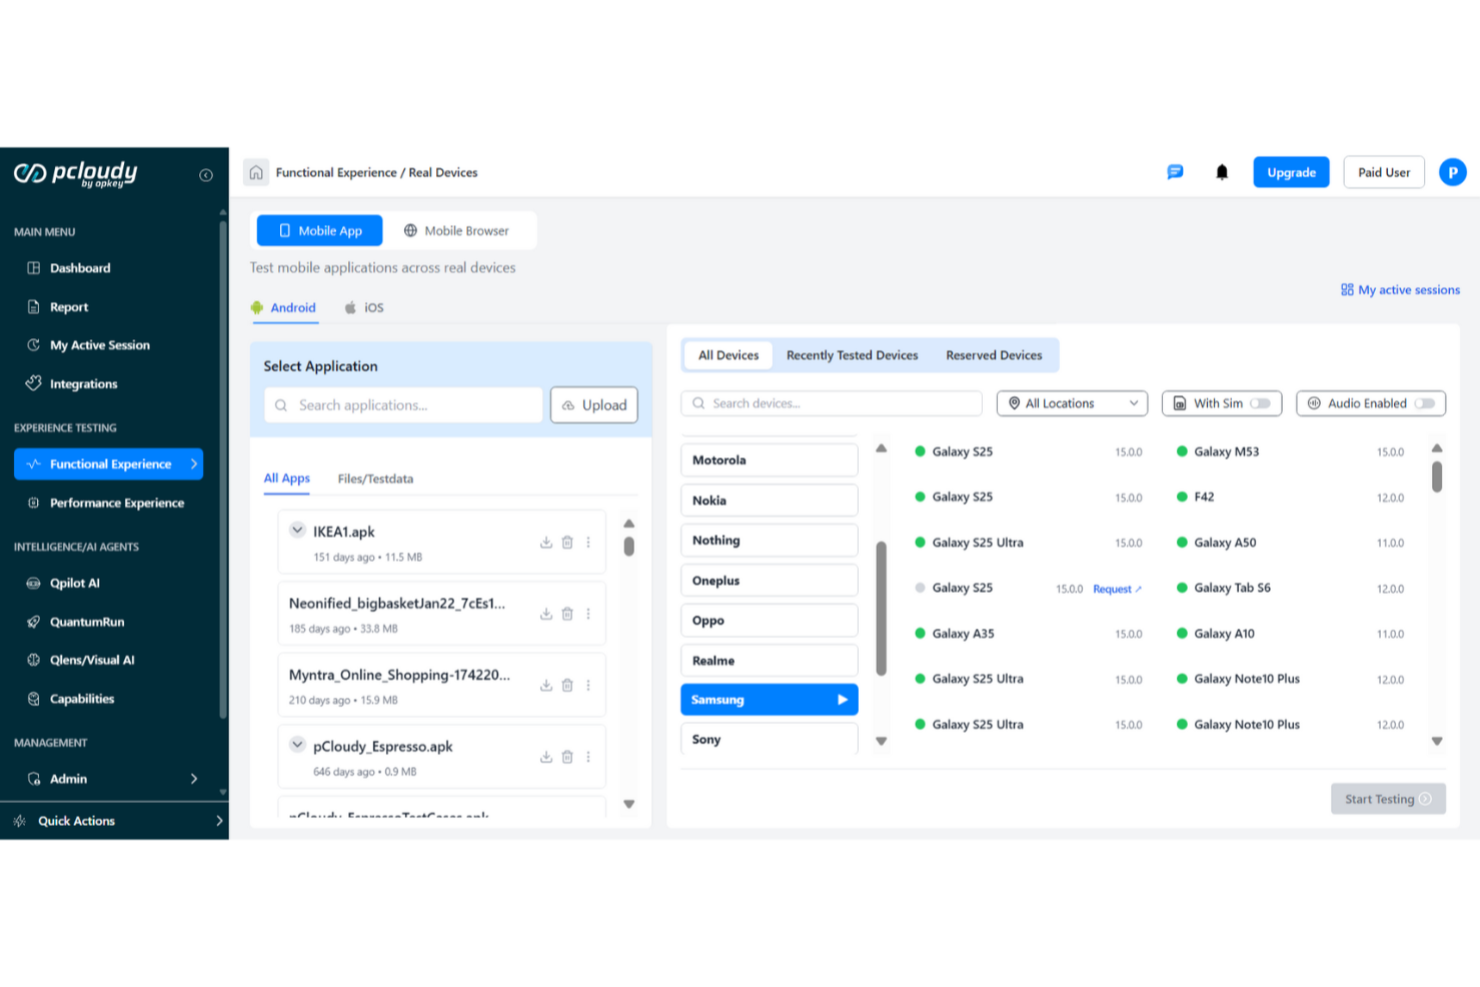Select the Motorola brand

coord(769,460)
